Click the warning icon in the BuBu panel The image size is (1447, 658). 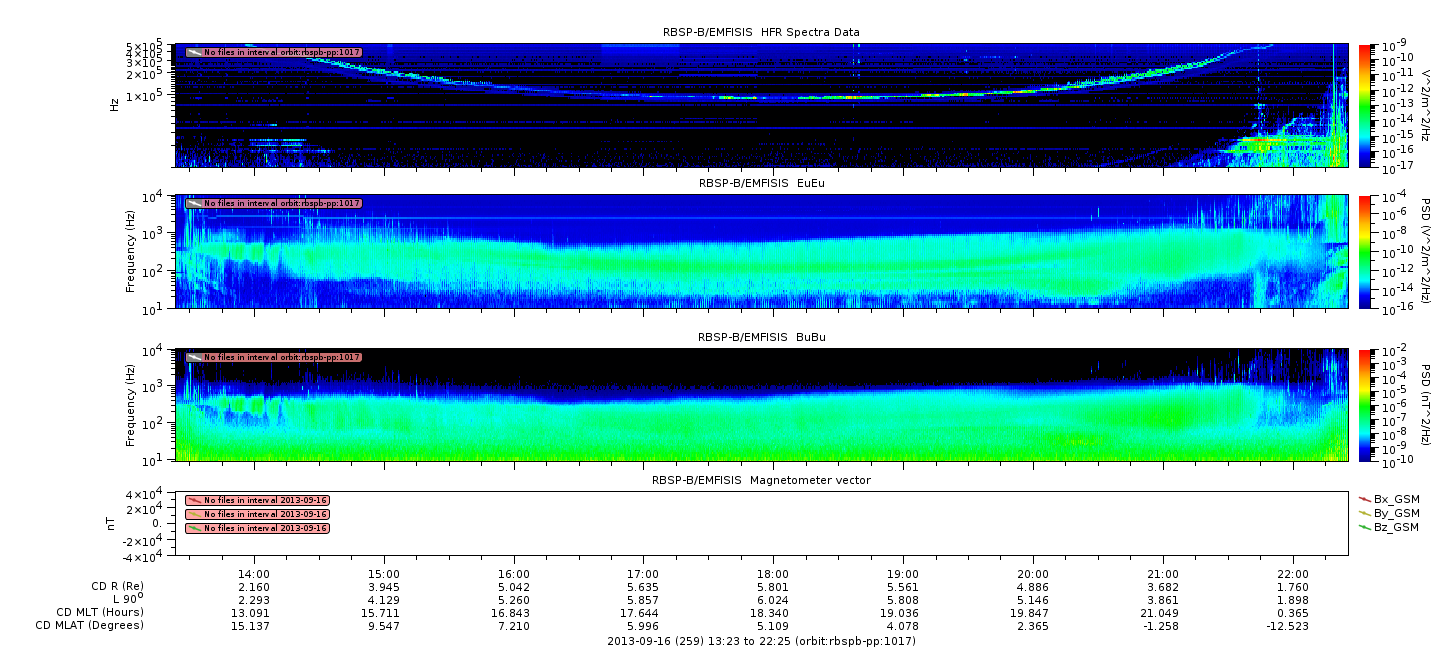194,357
